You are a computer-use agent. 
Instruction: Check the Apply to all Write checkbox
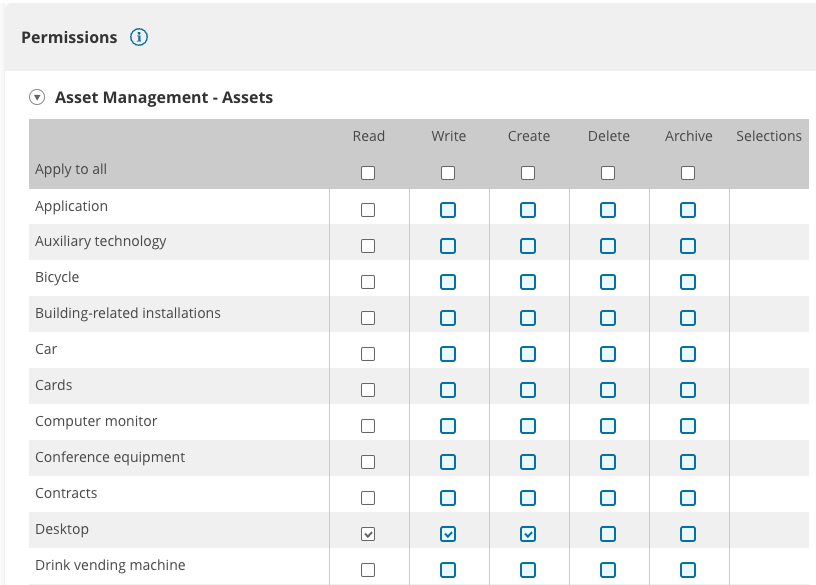click(x=448, y=173)
